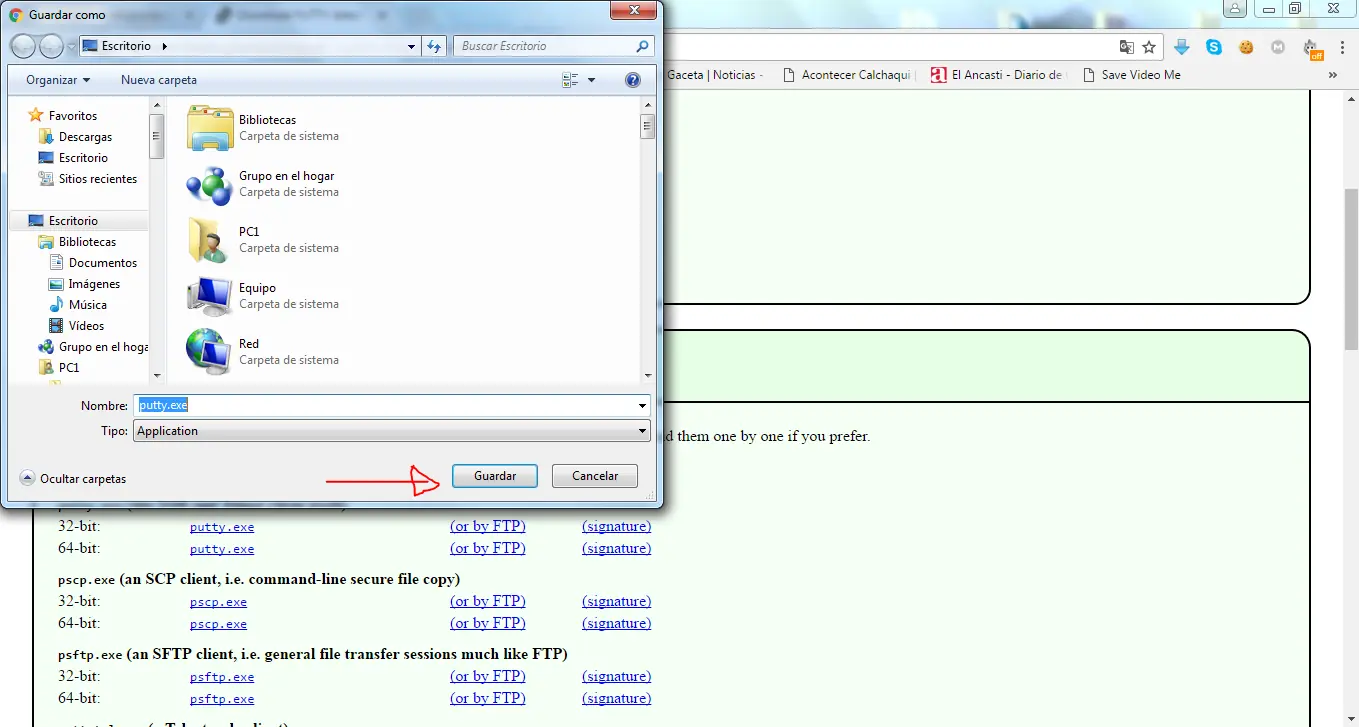Click the 64-bit pscp.exe link

(218, 624)
